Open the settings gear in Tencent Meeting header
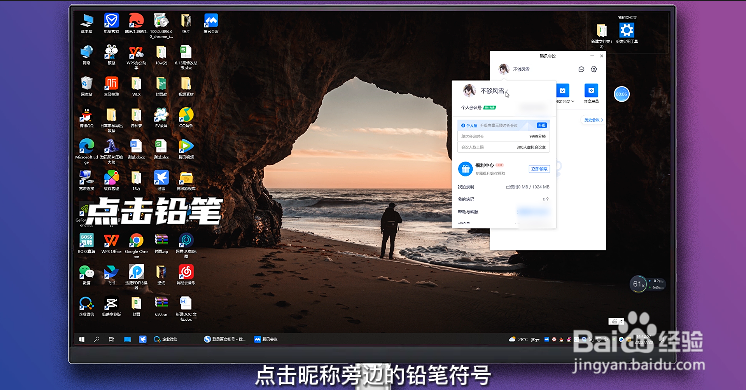 tap(594, 69)
